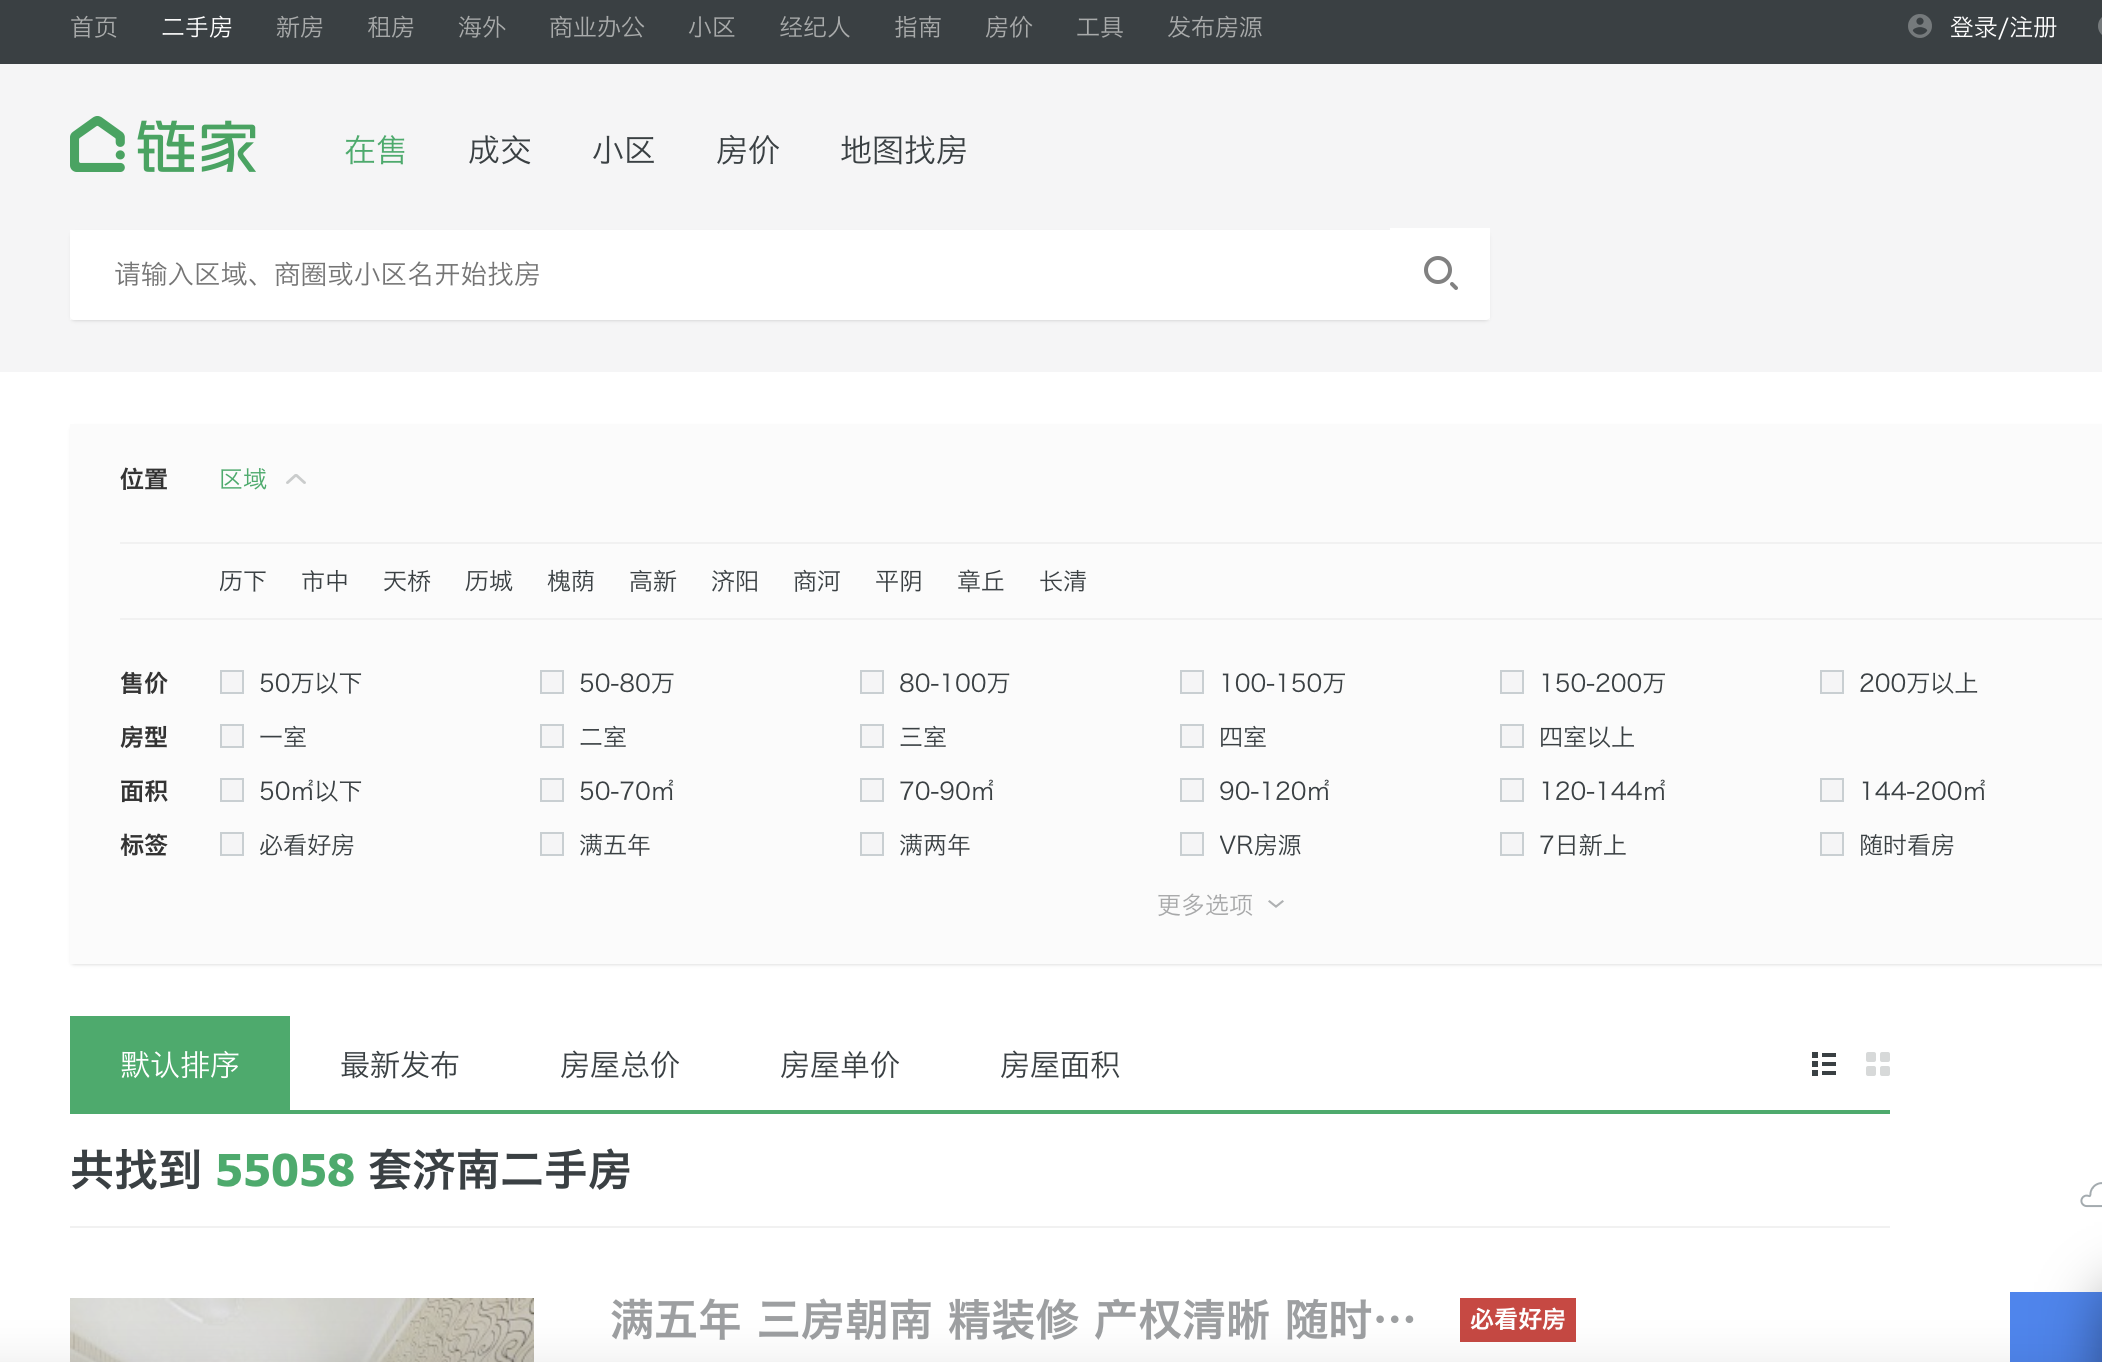Check the 四室以上 room type box
This screenshot has height=1362, width=2102.
[x=1512, y=736]
